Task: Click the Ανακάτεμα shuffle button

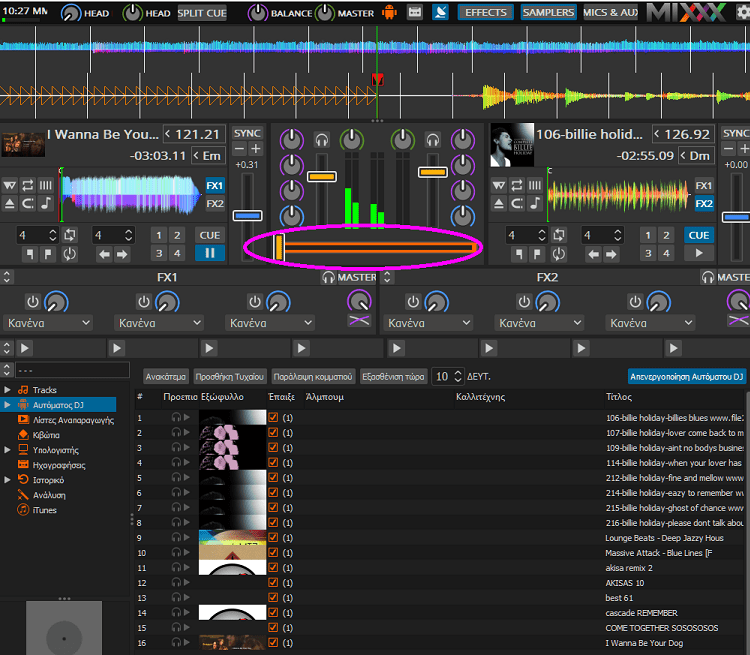Action: [165, 377]
